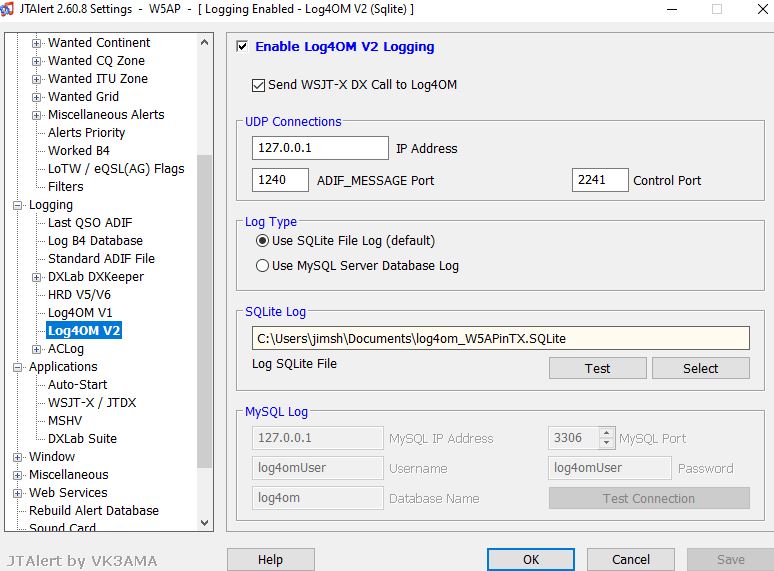Image resolution: width=774 pixels, height=571 pixels.
Task: Click the Select SQLite file button
Action: point(700,368)
